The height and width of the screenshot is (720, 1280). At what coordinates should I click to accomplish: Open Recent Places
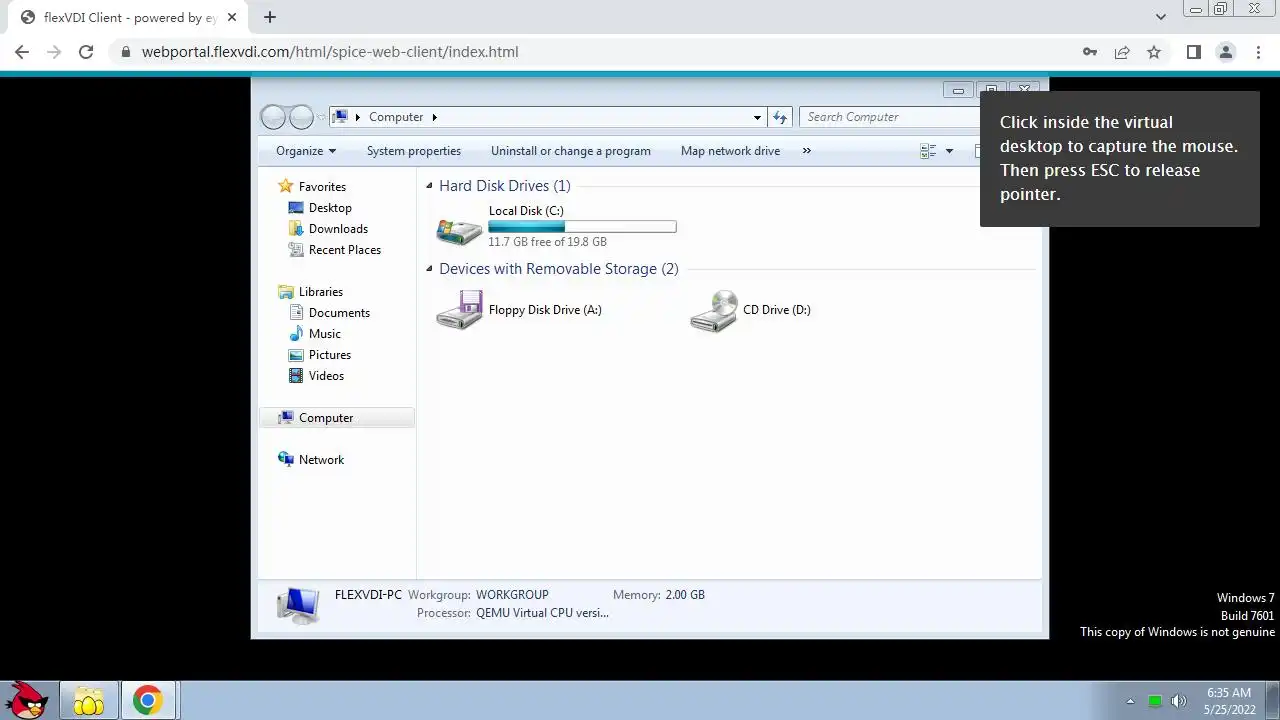coord(345,250)
